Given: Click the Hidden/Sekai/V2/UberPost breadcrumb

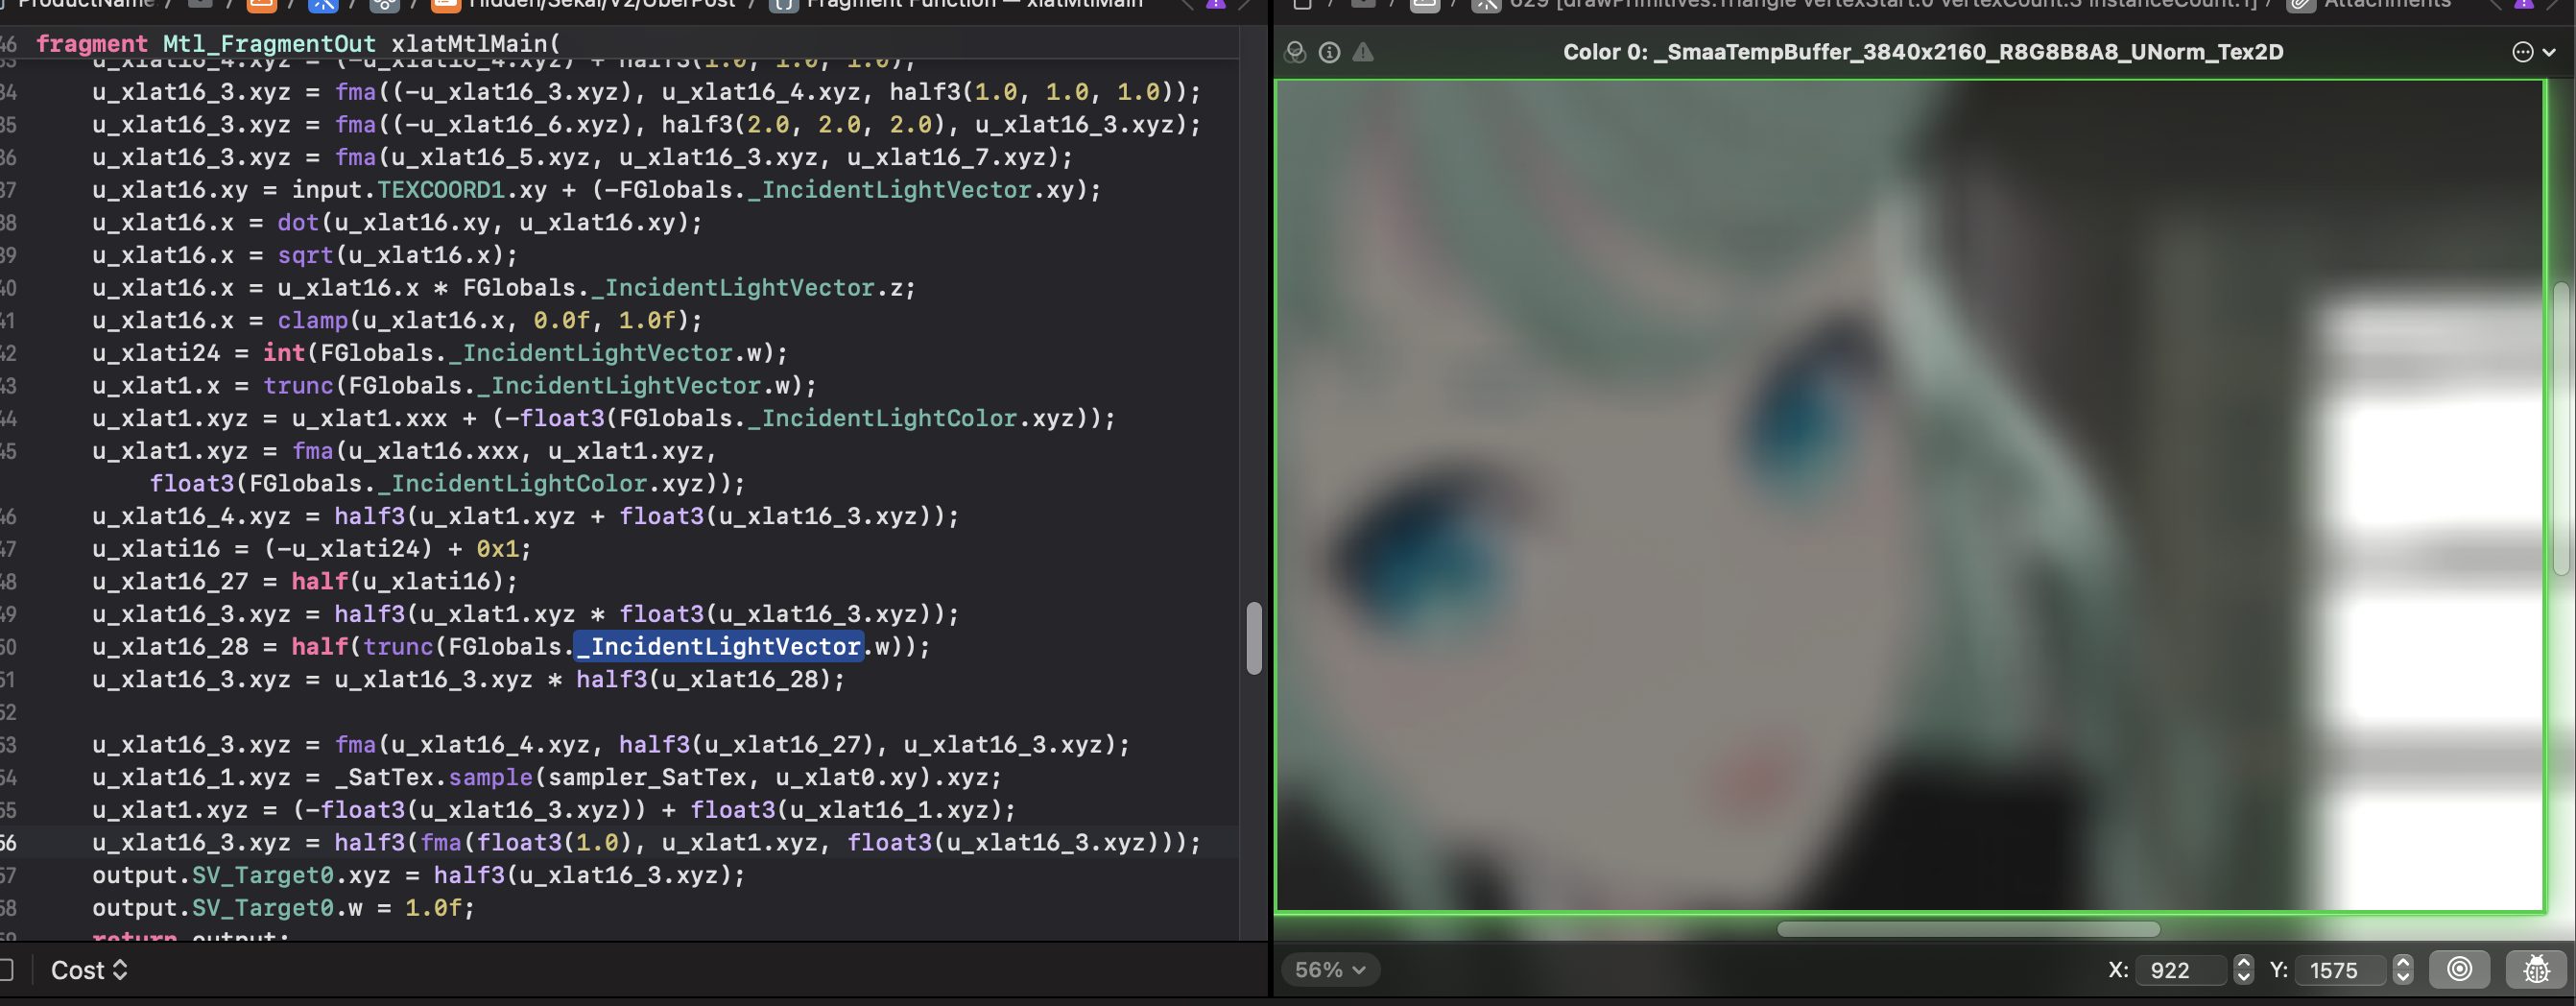Looking at the screenshot, I should coord(601,4).
